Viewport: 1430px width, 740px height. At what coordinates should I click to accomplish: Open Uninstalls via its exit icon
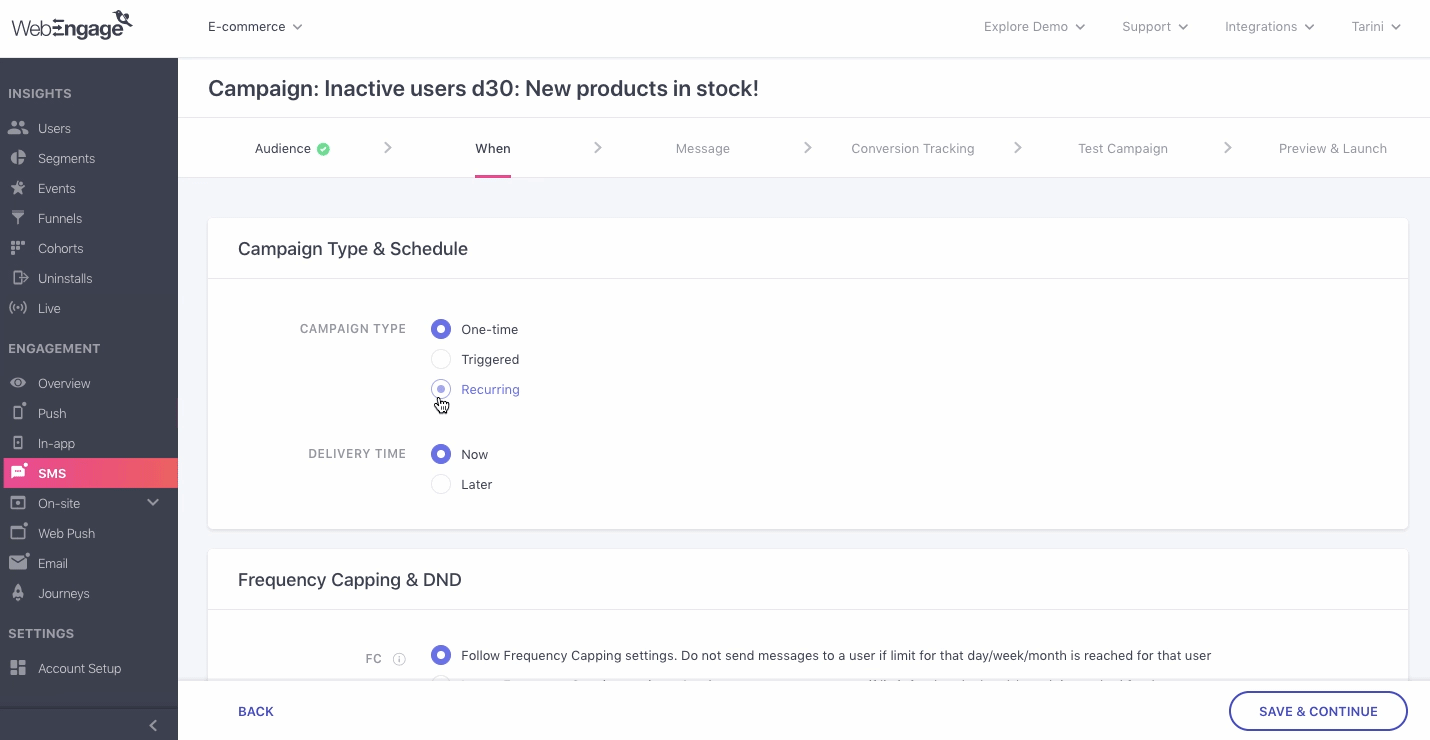click(x=18, y=278)
